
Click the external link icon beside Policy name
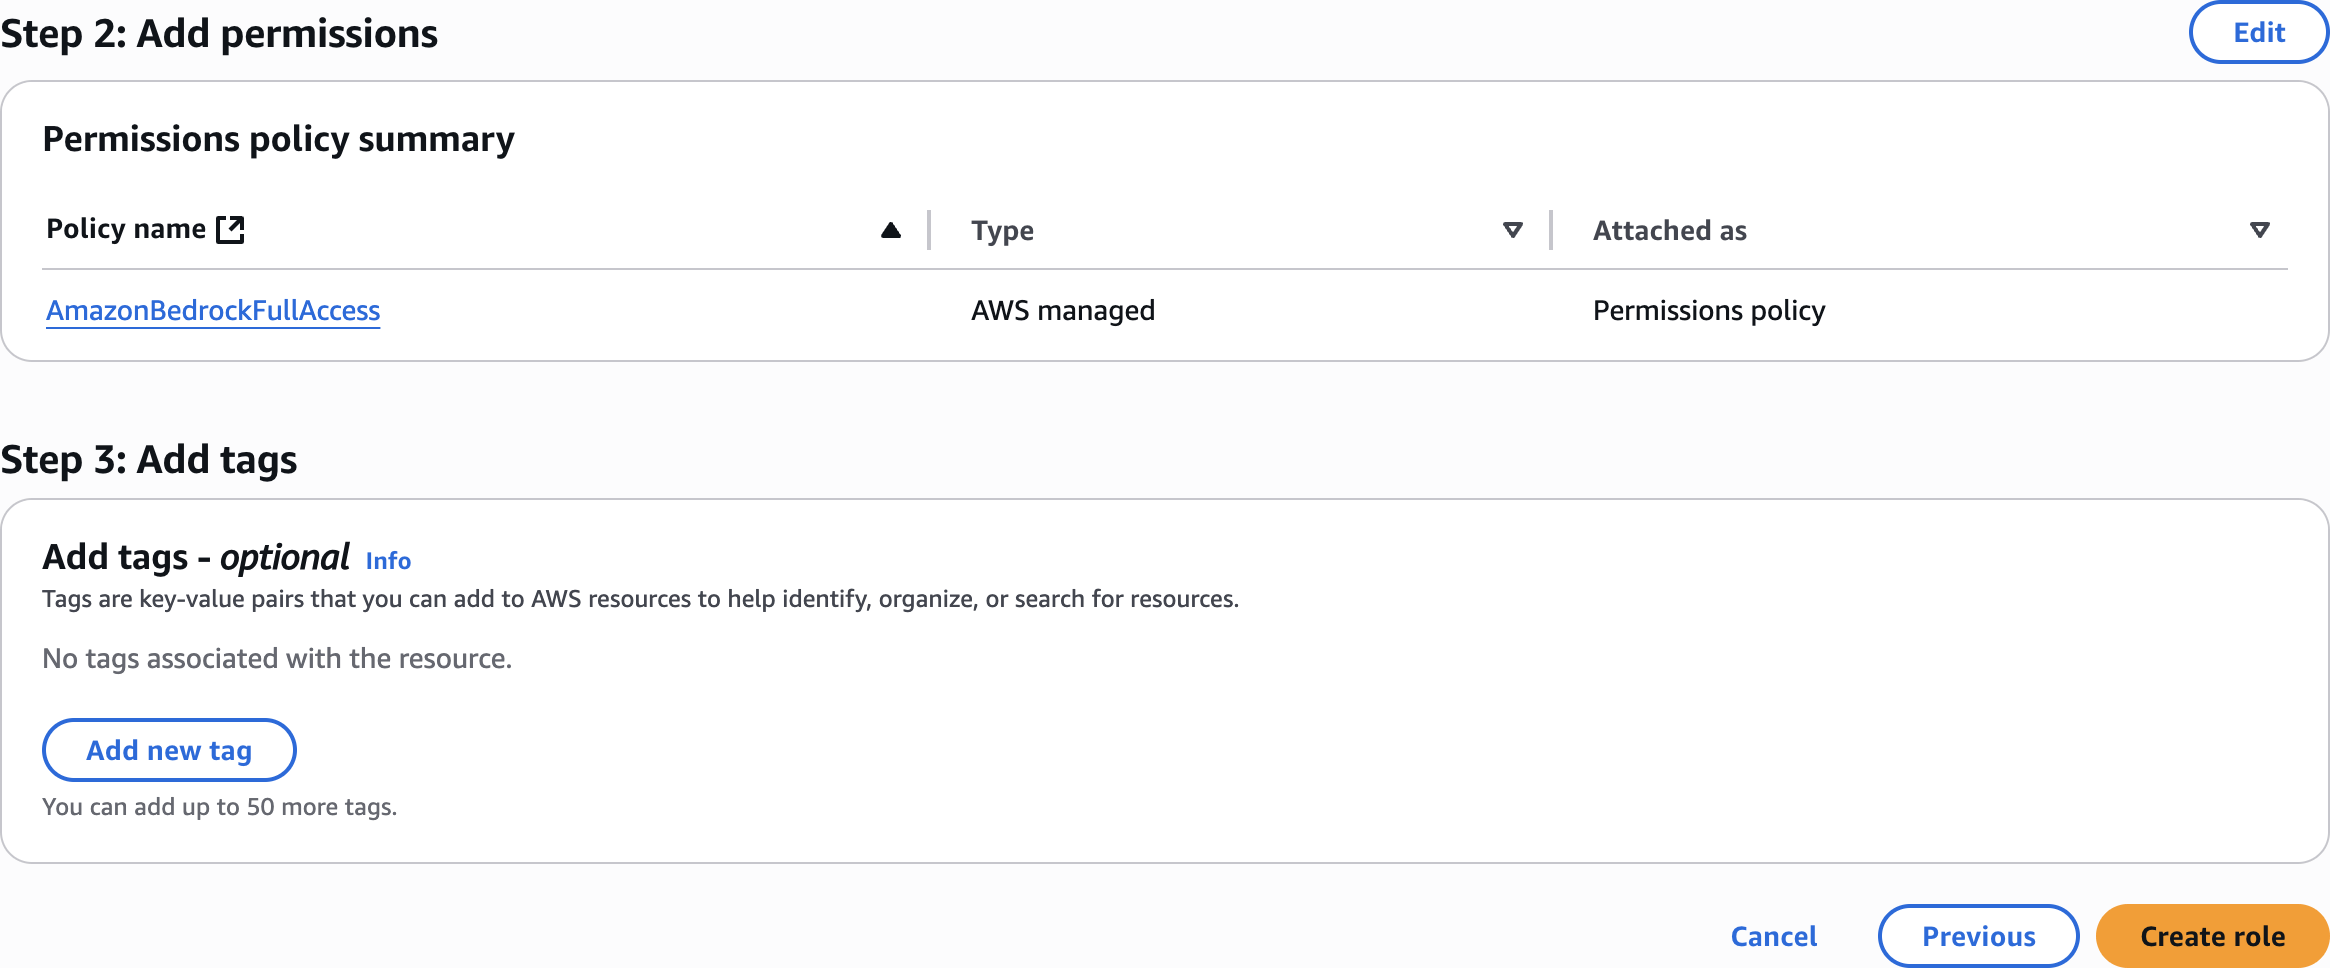(230, 229)
